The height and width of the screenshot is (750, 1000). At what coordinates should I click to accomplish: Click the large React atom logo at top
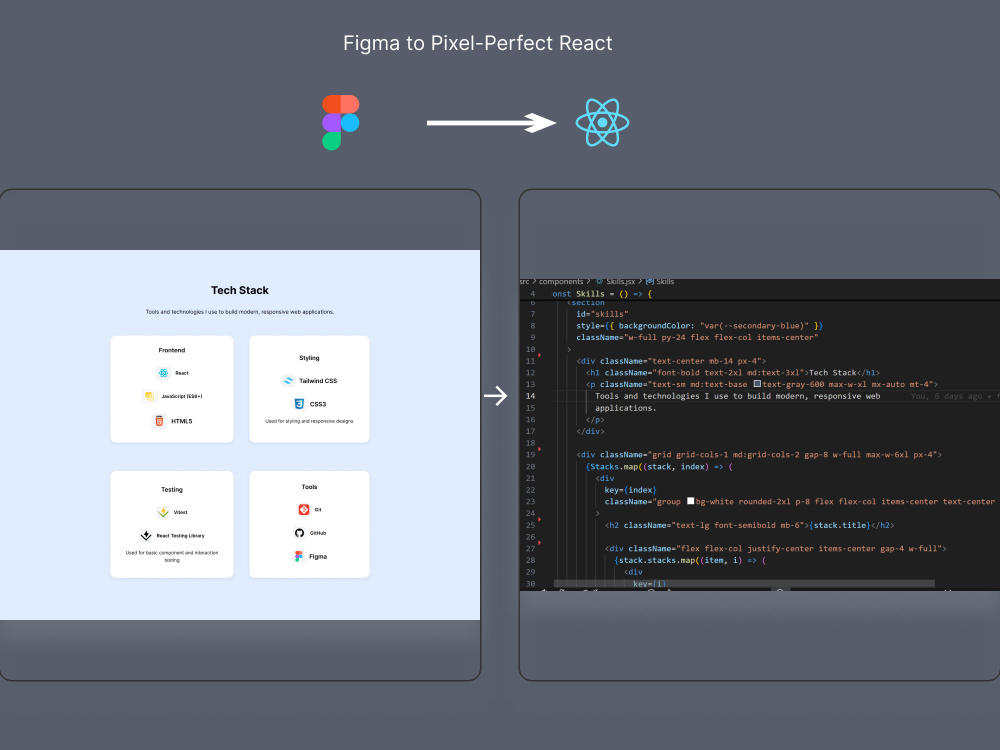pos(602,122)
